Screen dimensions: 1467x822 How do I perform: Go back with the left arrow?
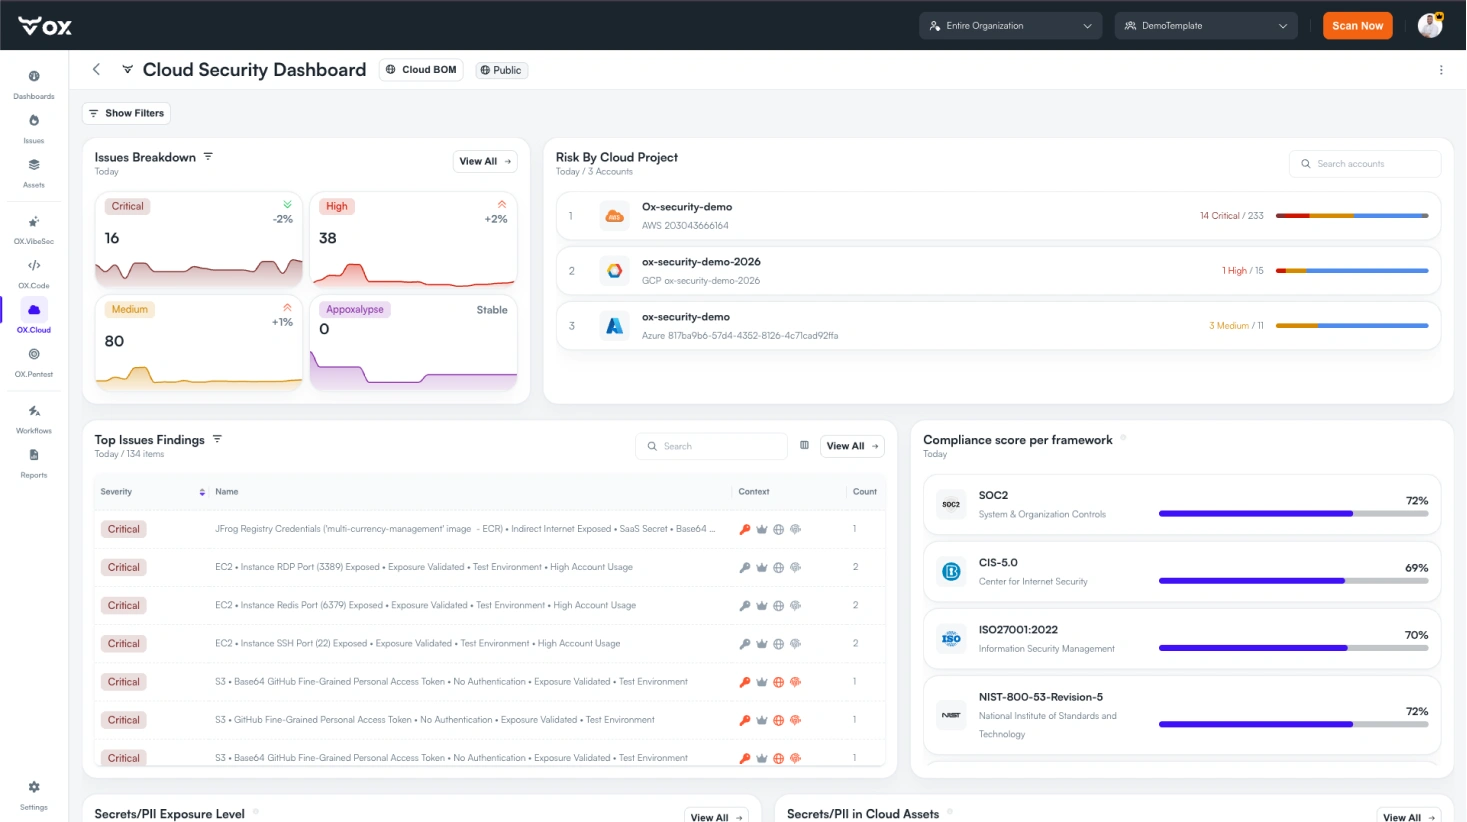click(x=96, y=69)
